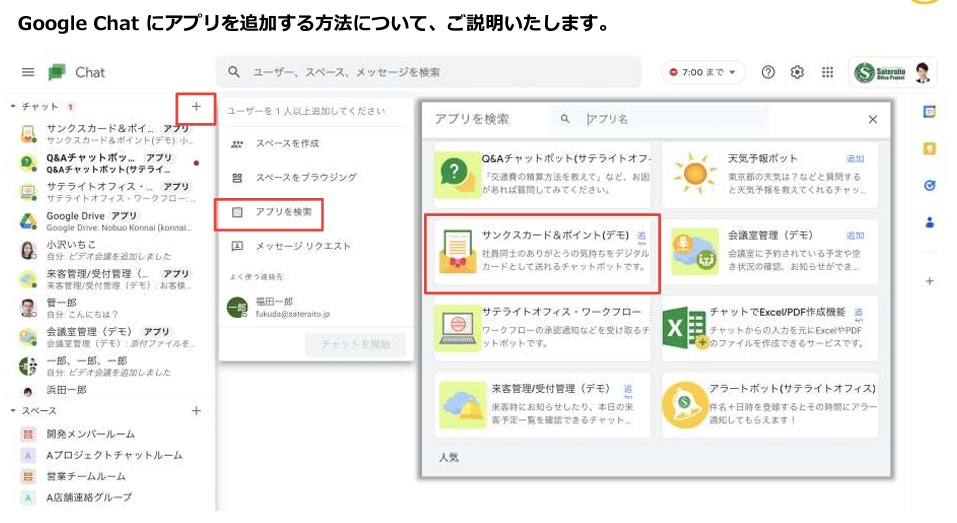
Task: Click 追加 link for 会議室管理 (デモ)
Action: coord(855,236)
